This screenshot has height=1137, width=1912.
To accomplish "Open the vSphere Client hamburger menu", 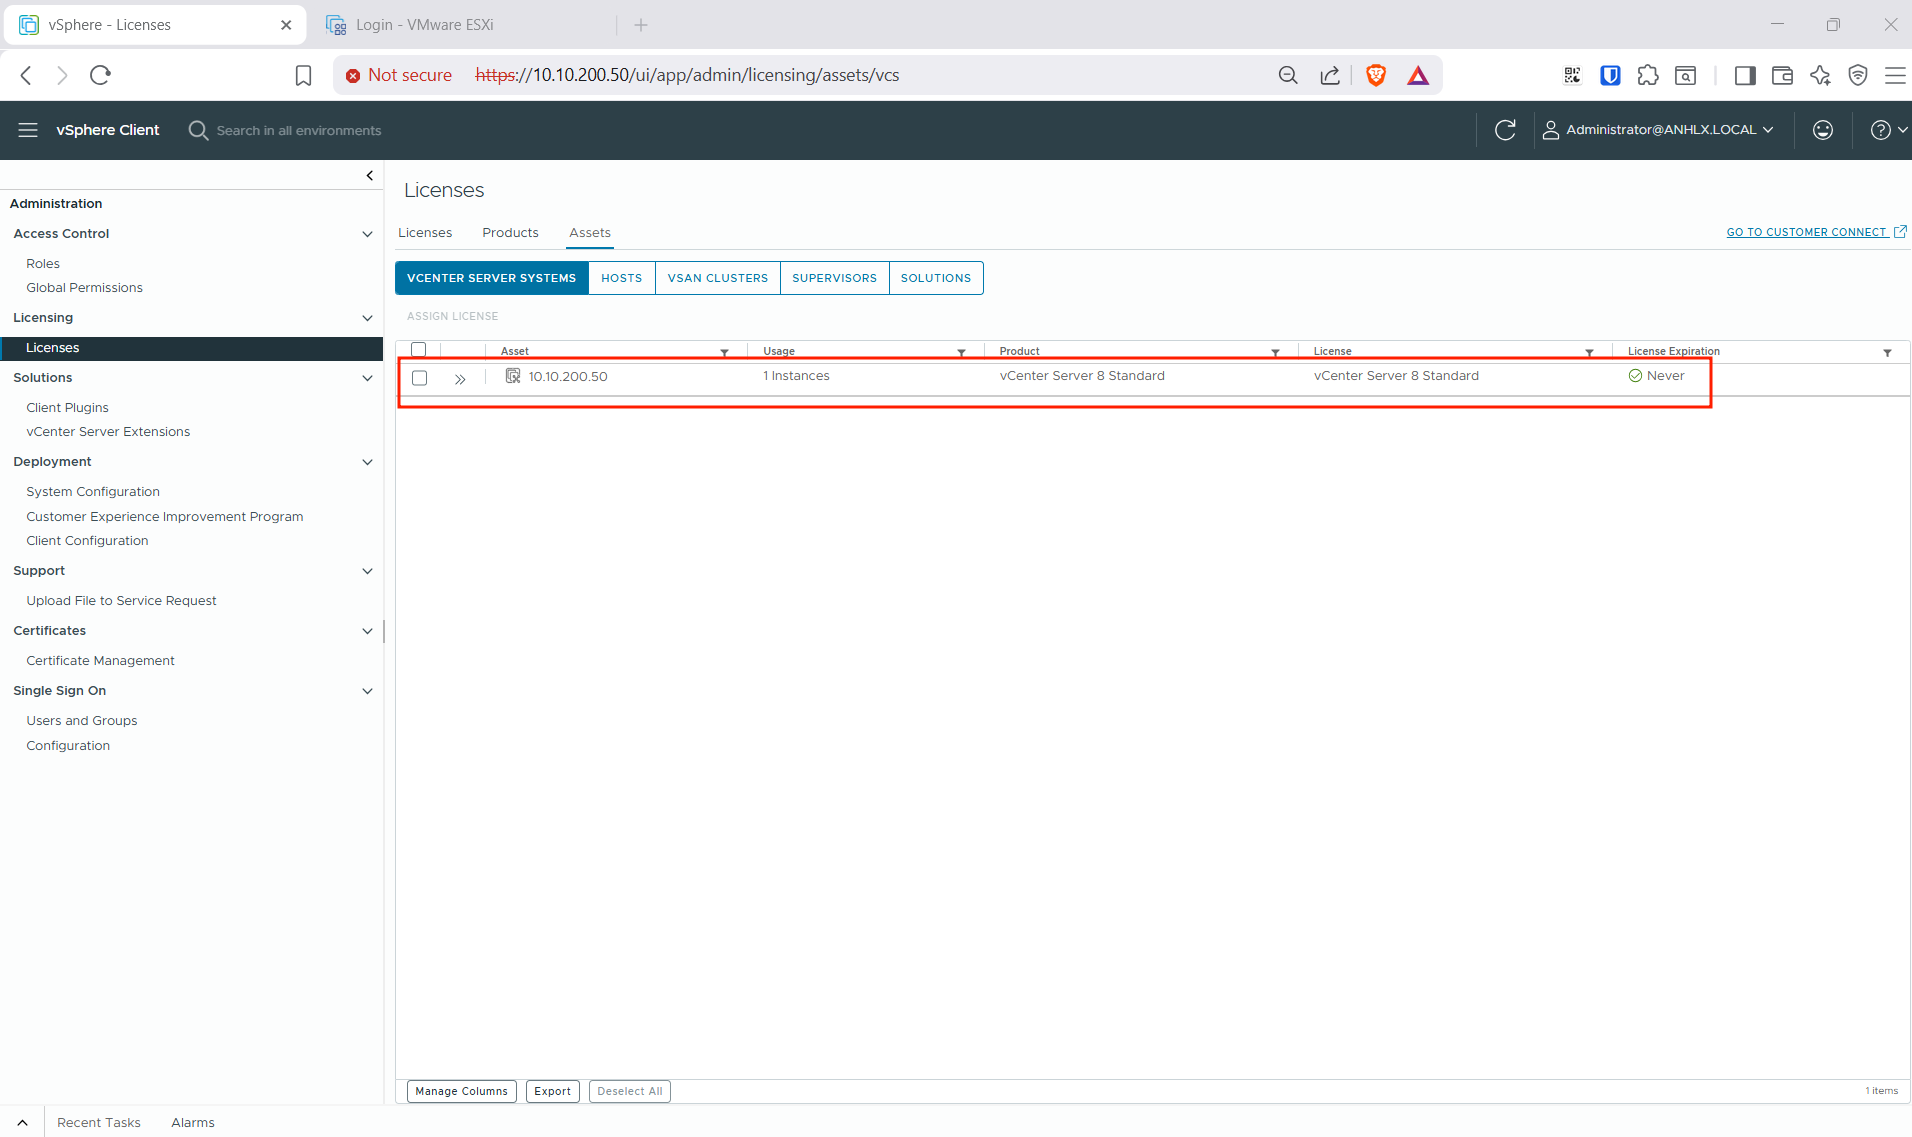I will (28, 130).
